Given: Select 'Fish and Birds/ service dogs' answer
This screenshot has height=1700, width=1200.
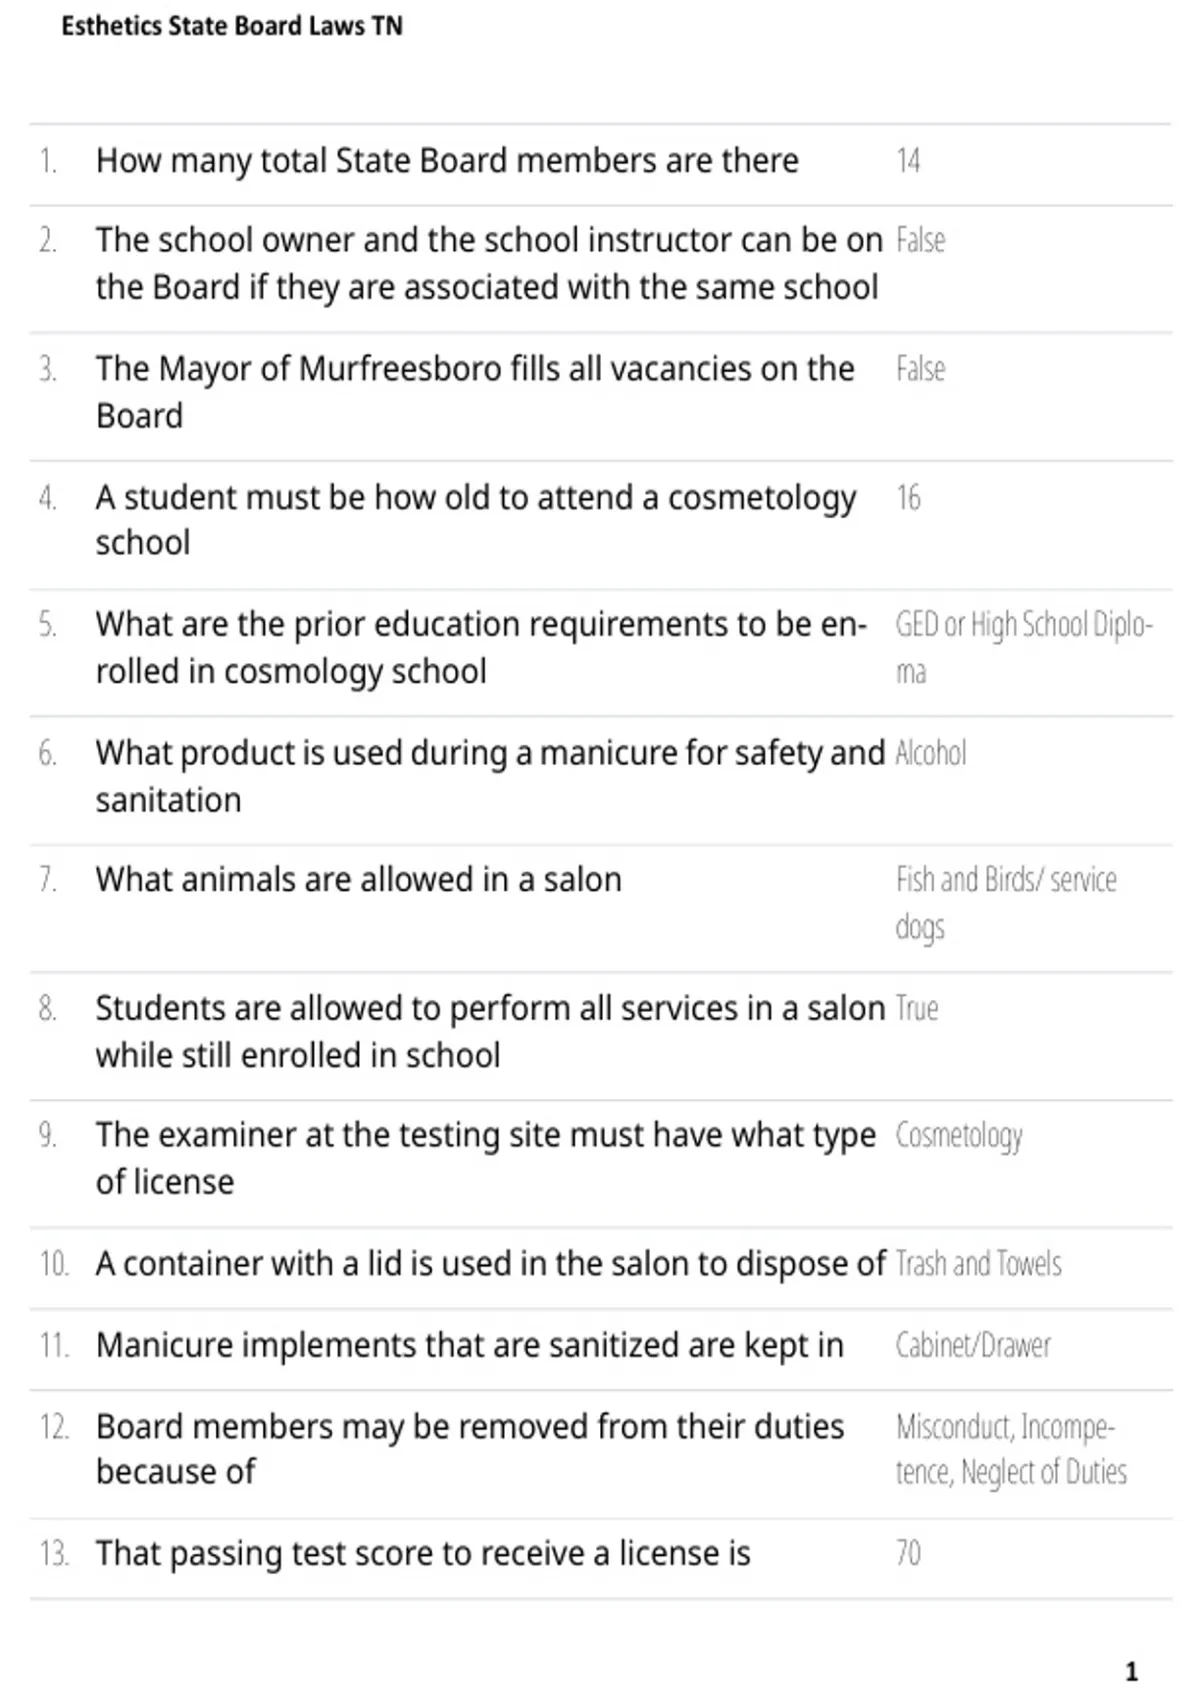Looking at the screenshot, I should point(1006,904).
